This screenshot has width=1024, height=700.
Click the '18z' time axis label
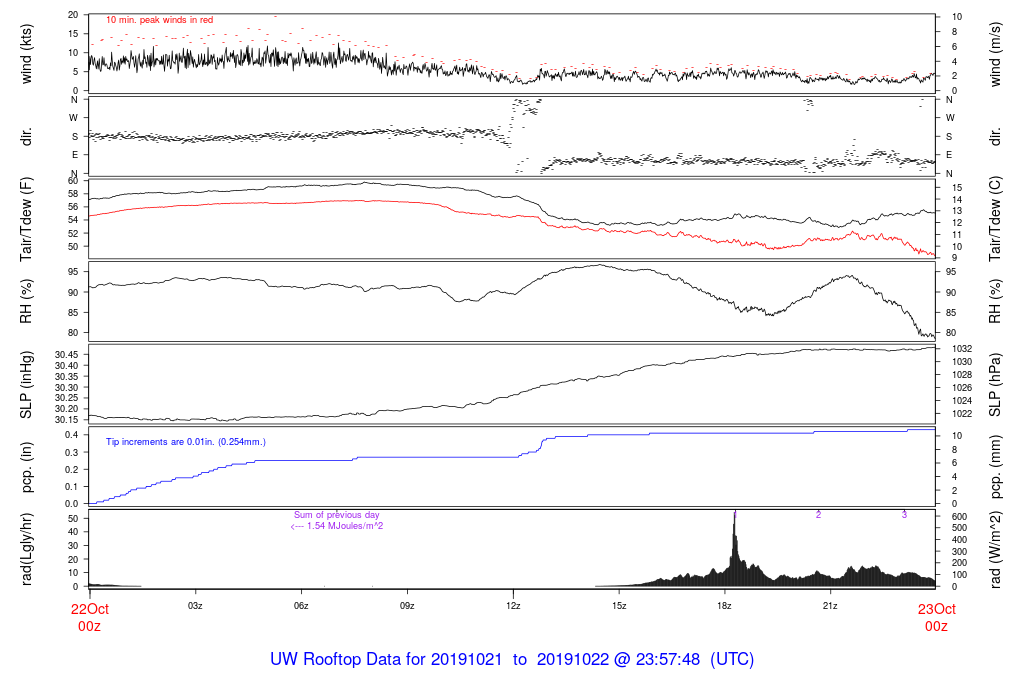(x=724, y=606)
